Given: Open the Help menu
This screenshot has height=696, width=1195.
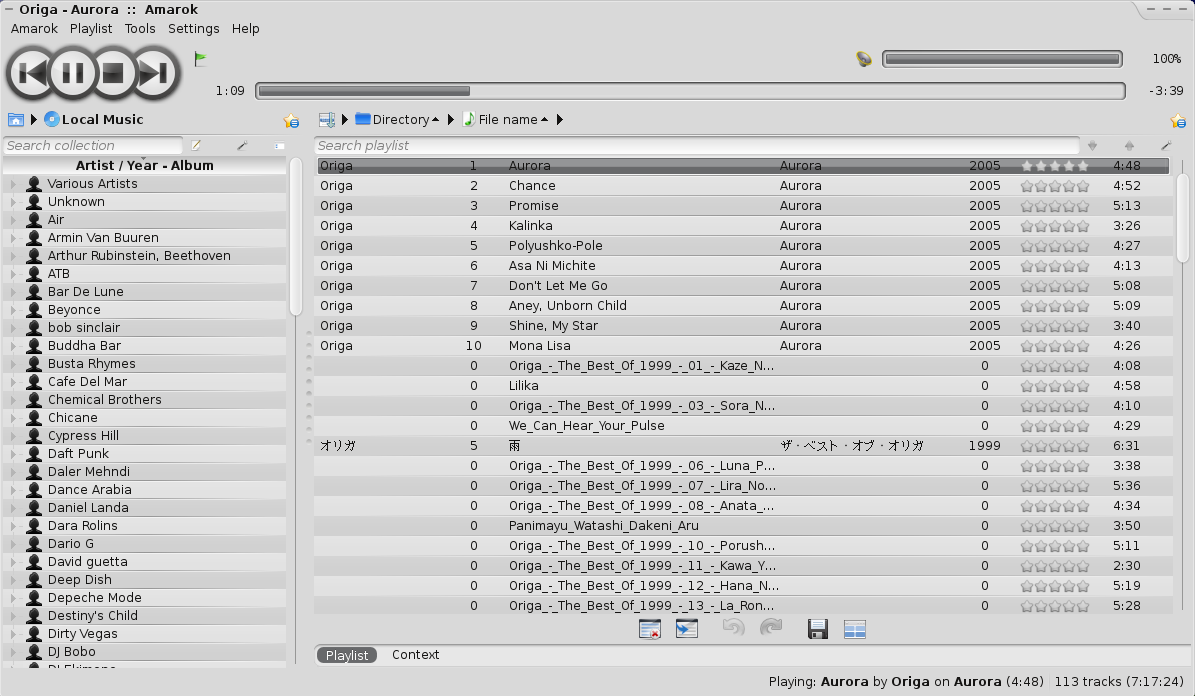Looking at the screenshot, I should pyautogui.click(x=245, y=28).
